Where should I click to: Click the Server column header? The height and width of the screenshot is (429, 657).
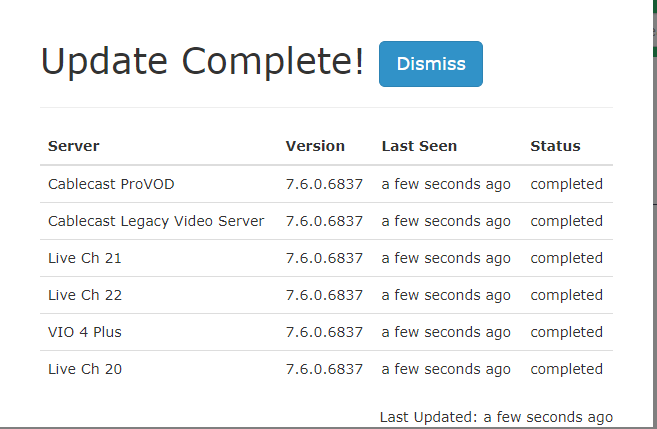[74, 146]
